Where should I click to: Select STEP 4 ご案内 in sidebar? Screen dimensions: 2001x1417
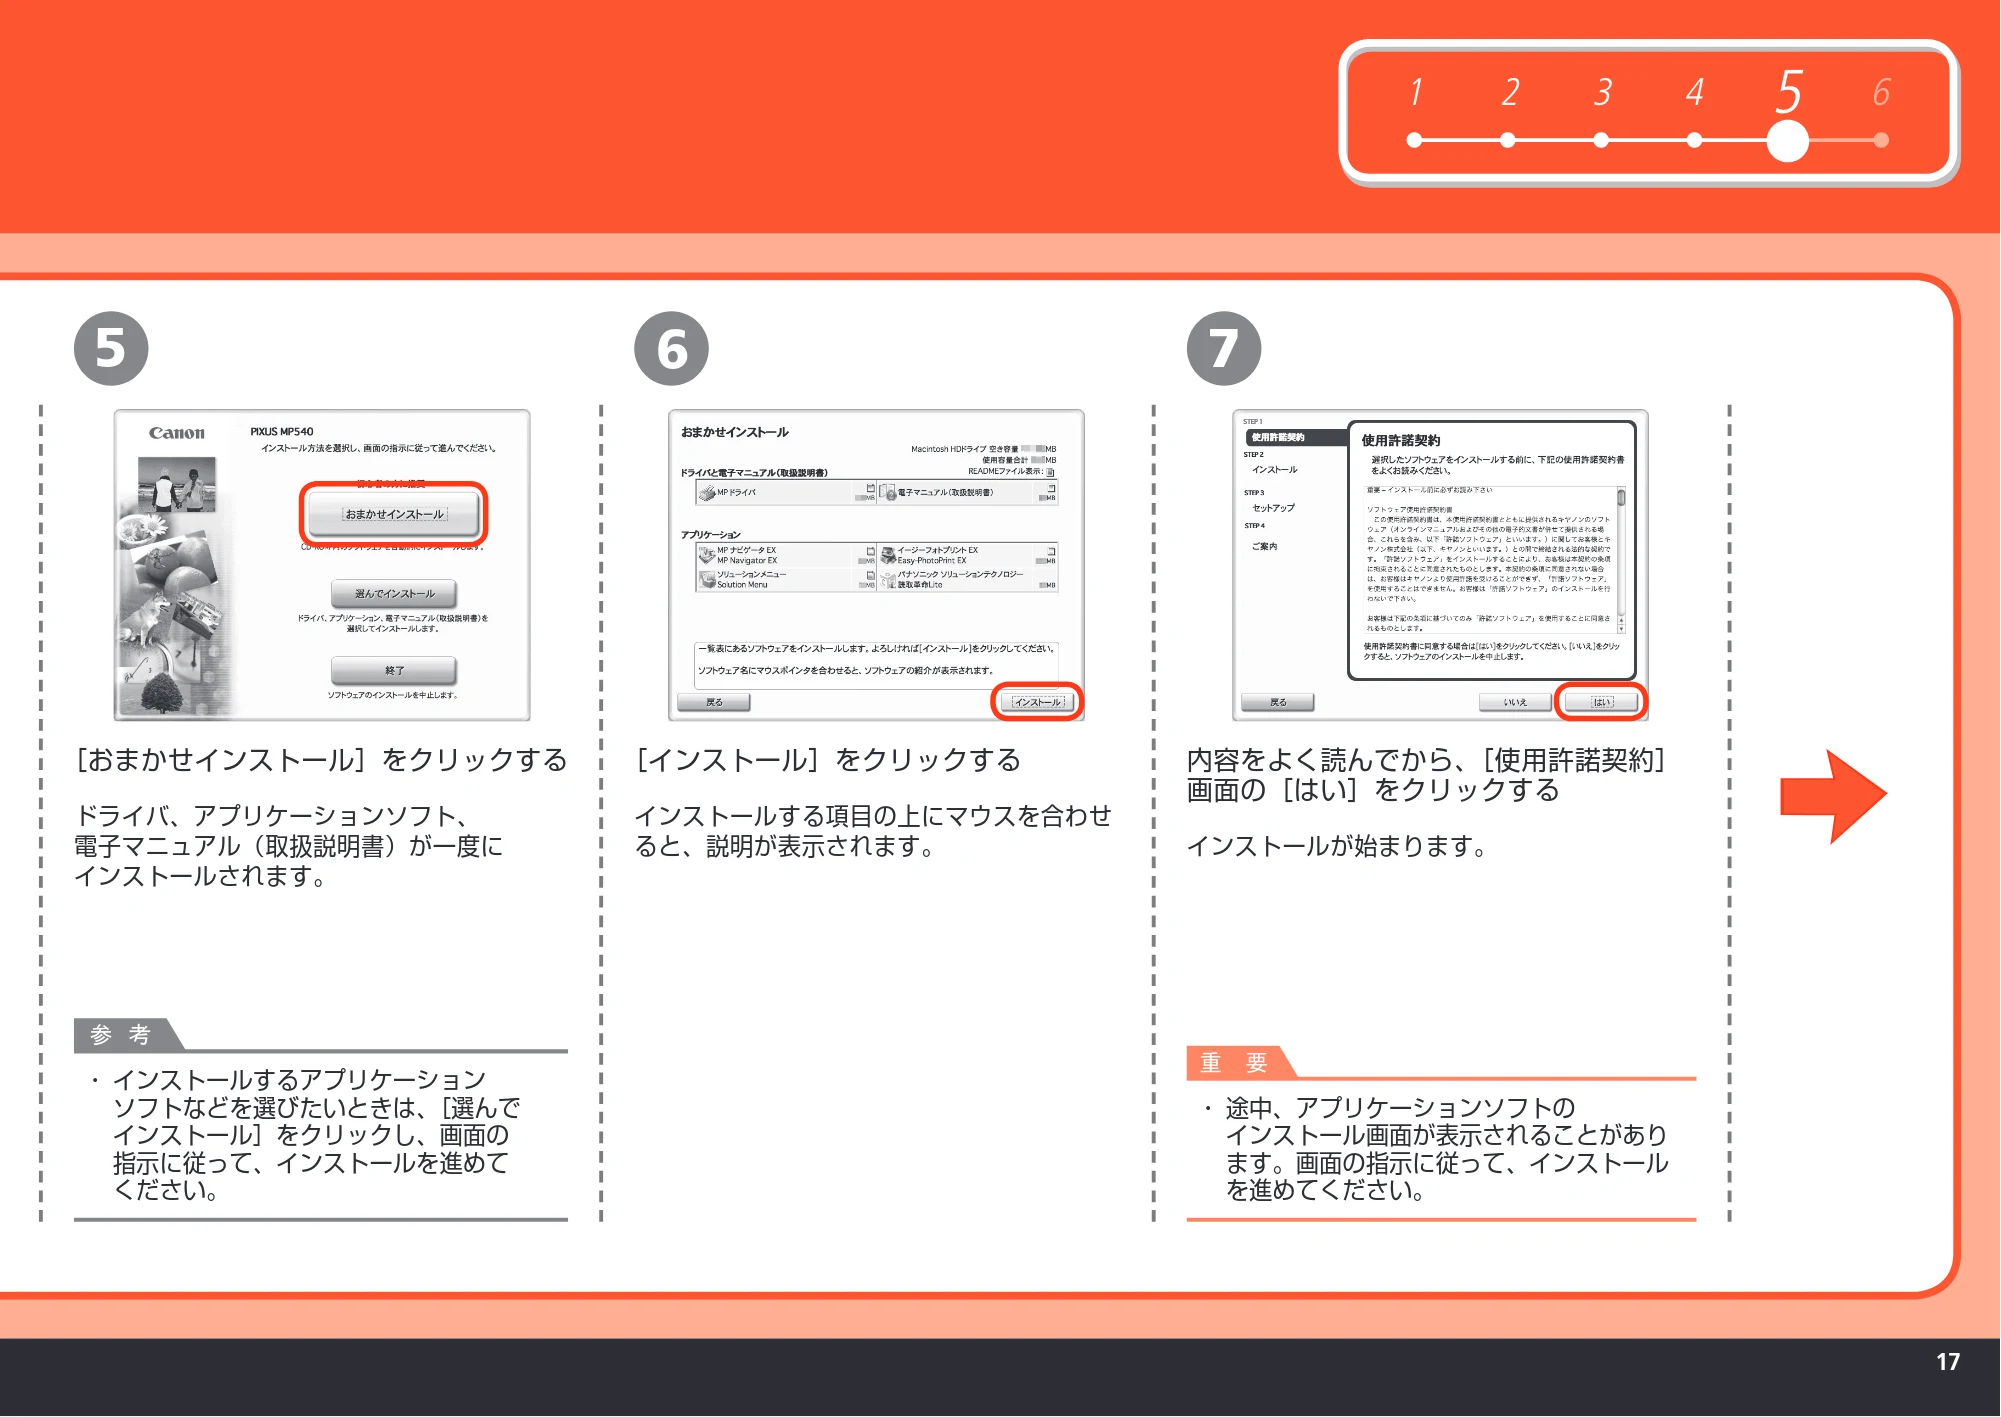tap(1264, 546)
